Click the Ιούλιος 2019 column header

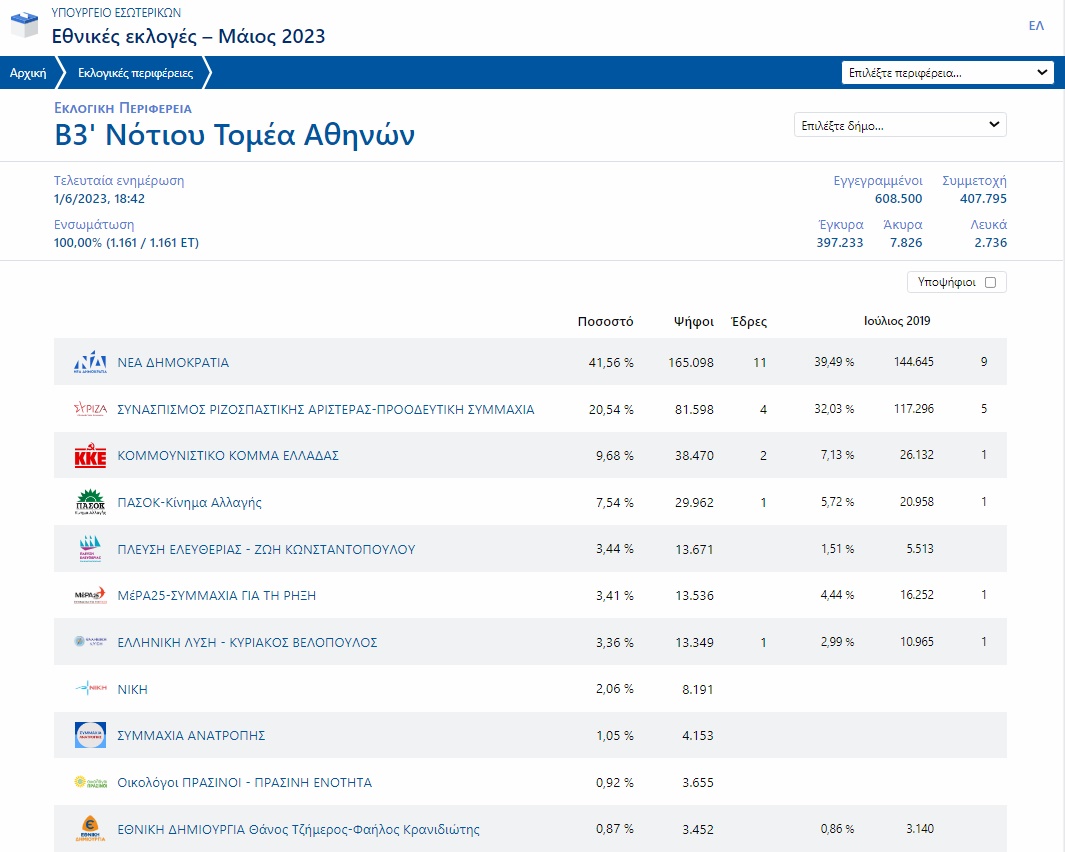coord(897,321)
